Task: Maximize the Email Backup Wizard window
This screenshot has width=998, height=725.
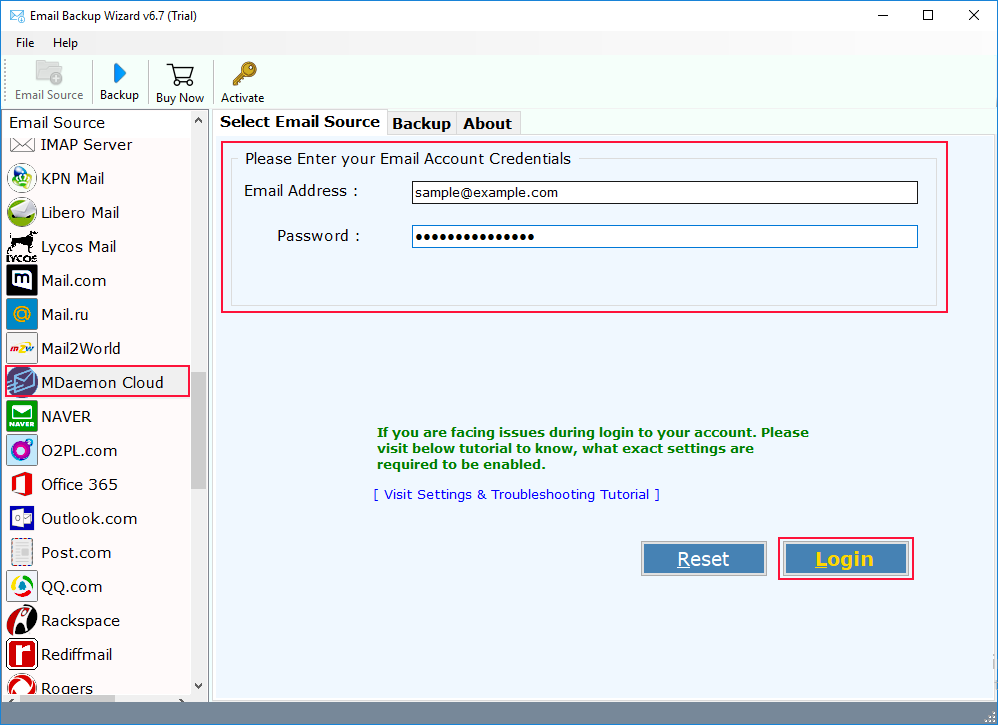Action: pyautogui.click(x=928, y=15)
